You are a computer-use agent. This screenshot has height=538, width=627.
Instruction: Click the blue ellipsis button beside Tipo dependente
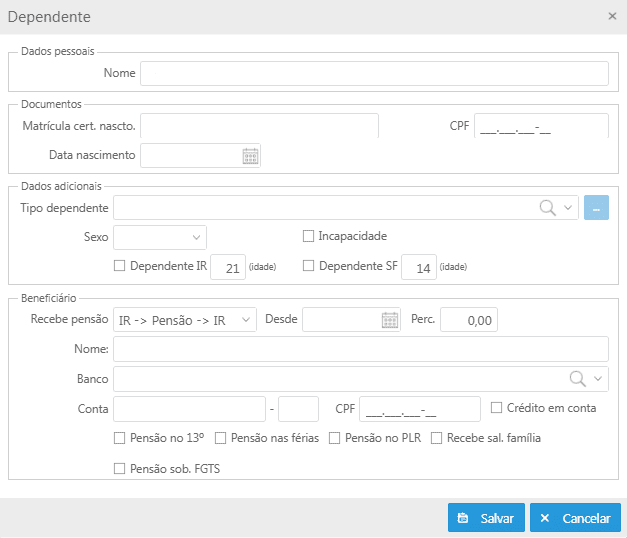[x=596, y=208]
